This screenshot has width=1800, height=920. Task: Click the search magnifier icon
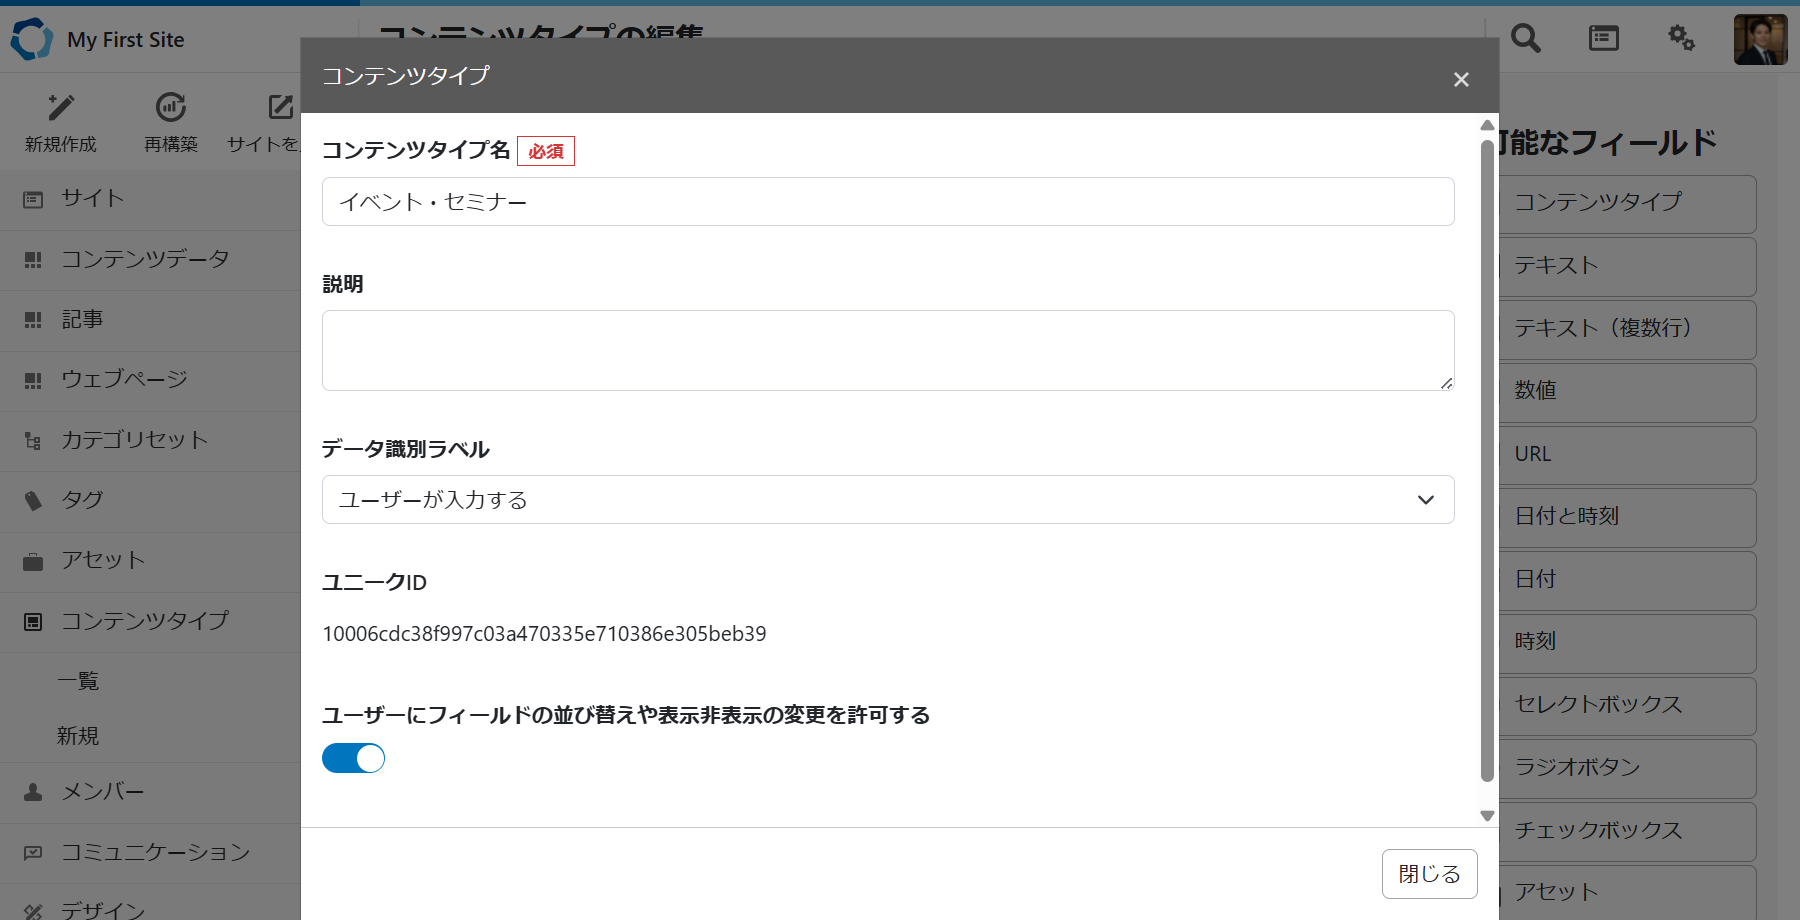point(1524,38)
